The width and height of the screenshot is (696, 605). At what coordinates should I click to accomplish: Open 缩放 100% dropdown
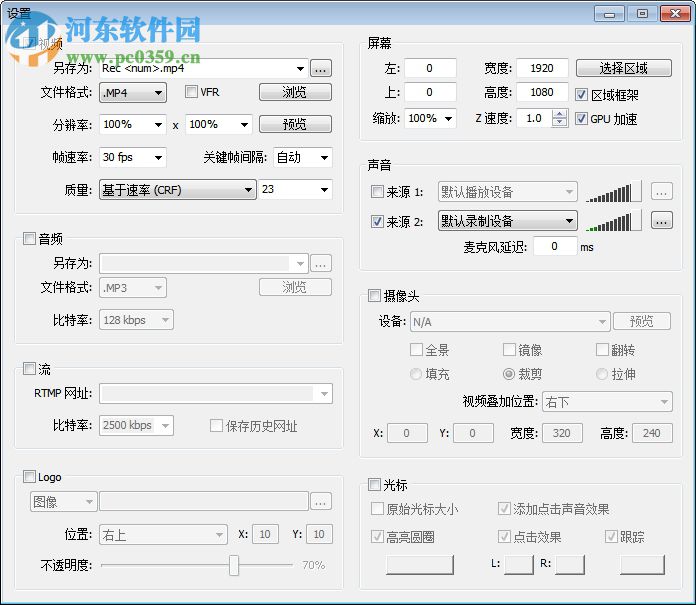[x=430, y=119]
